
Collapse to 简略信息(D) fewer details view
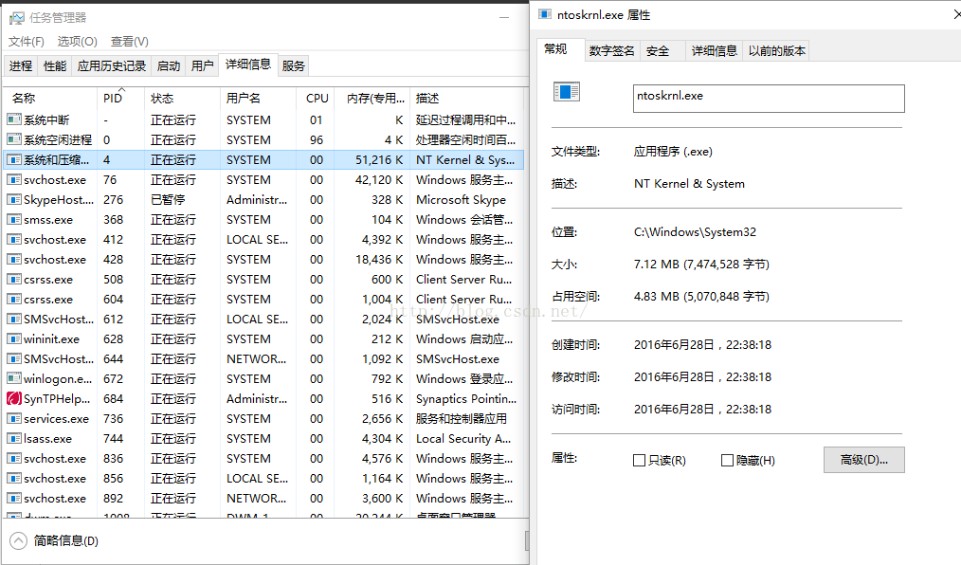55,541
